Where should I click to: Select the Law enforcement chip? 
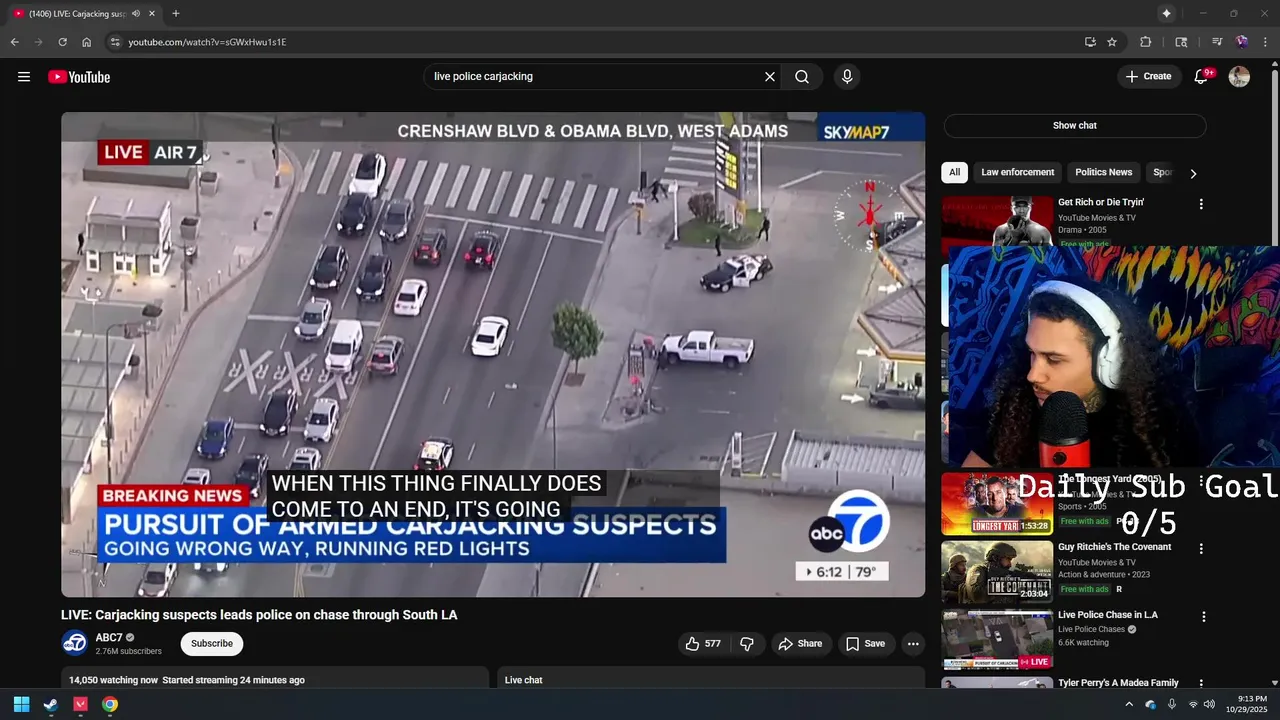click(1017, 172)
